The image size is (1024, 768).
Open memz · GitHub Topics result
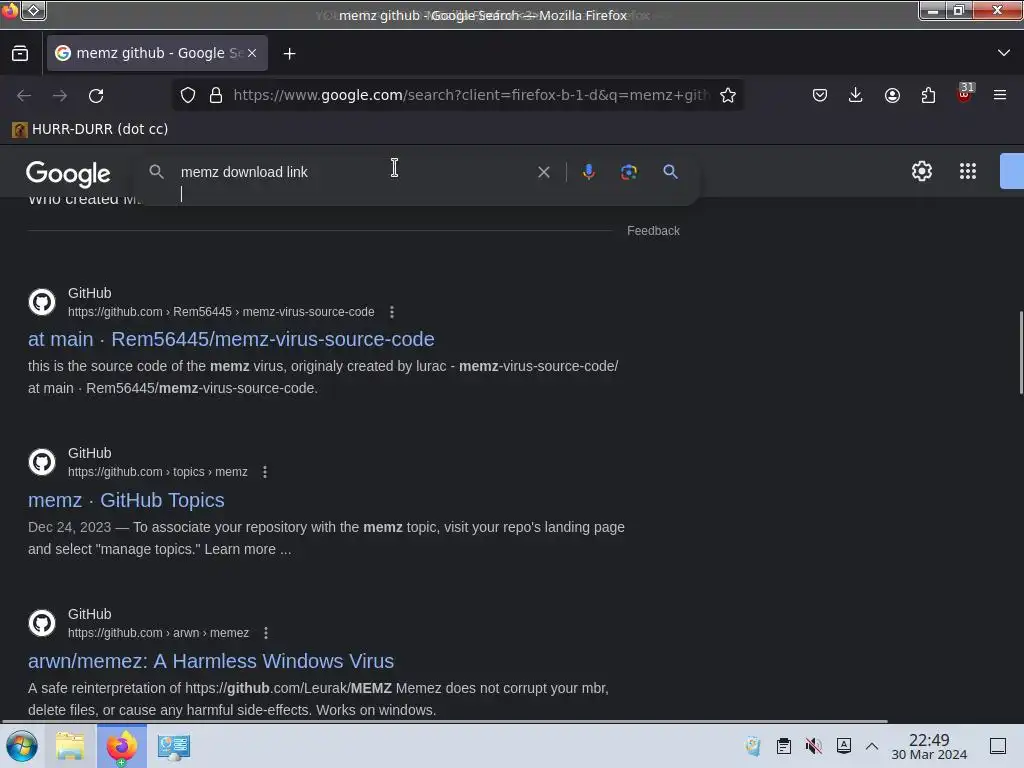[x=126, y=500]
